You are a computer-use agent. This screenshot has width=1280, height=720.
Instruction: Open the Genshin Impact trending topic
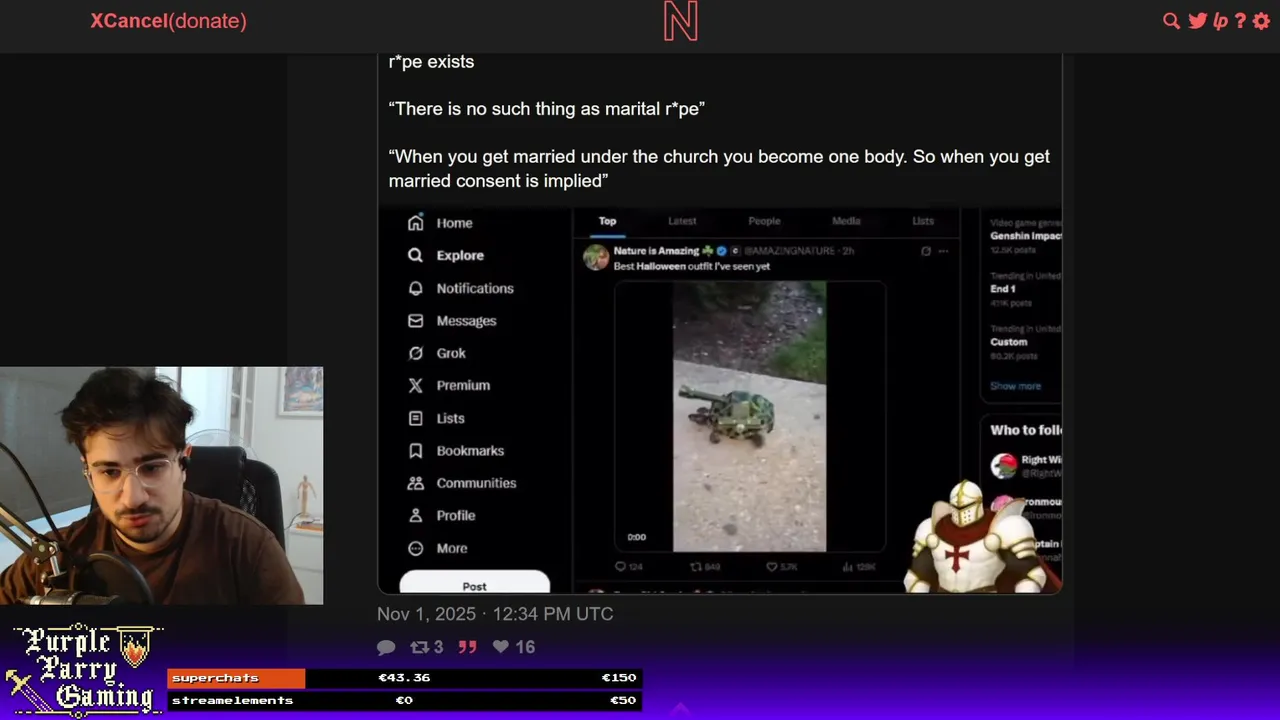1025,236
